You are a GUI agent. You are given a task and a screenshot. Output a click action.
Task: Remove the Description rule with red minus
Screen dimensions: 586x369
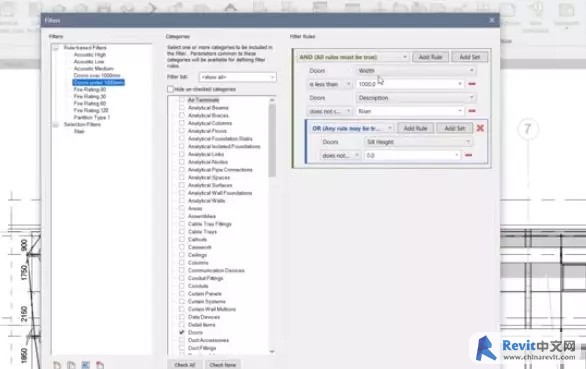pos(472,111)
